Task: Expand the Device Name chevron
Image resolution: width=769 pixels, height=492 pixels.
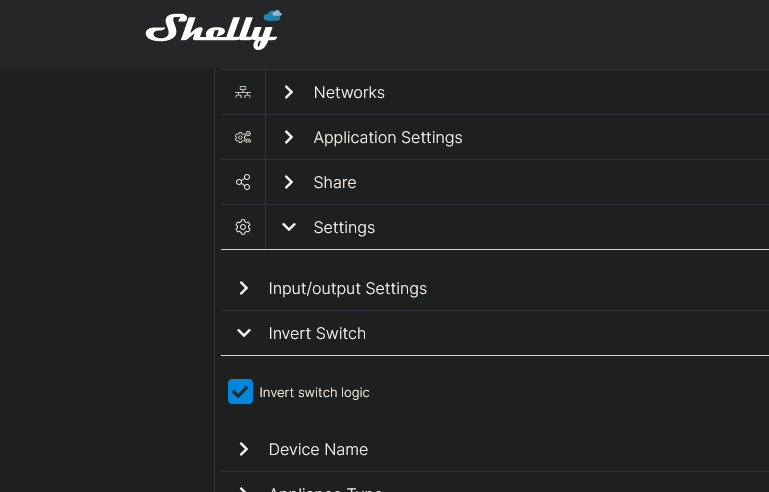Action: 244,449
